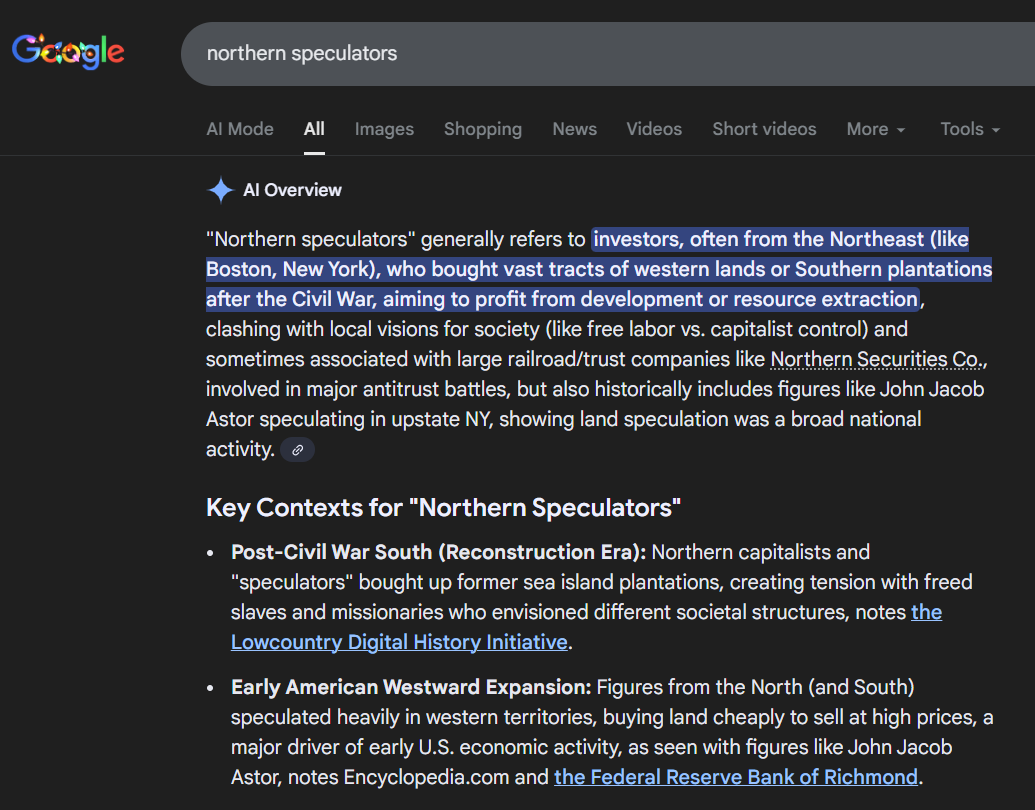Click the Google doodle logo

[x=68, y=51]
